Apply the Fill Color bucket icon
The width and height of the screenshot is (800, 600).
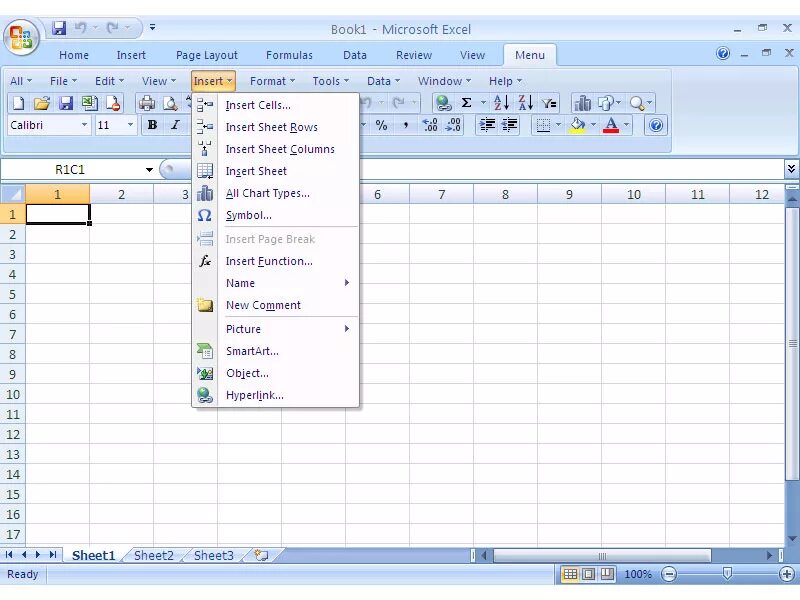577,126
